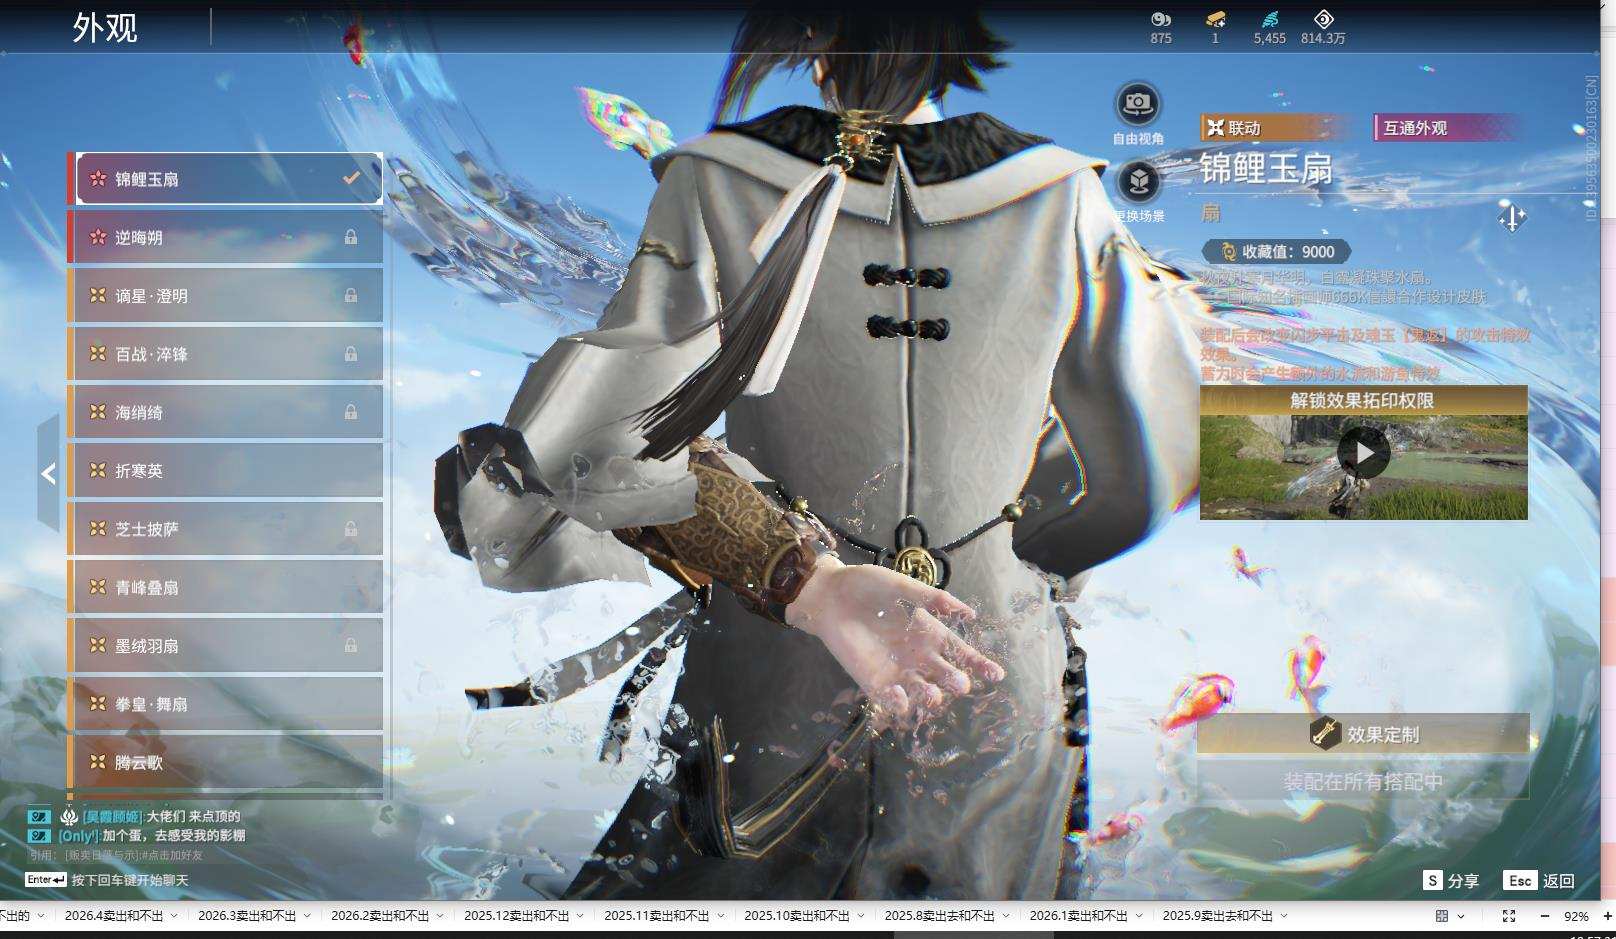This screenshot has height=939, width=1616.
Task: Click the 联动 crossed-blades tag icon
Action: click(x=1215, y=128)
